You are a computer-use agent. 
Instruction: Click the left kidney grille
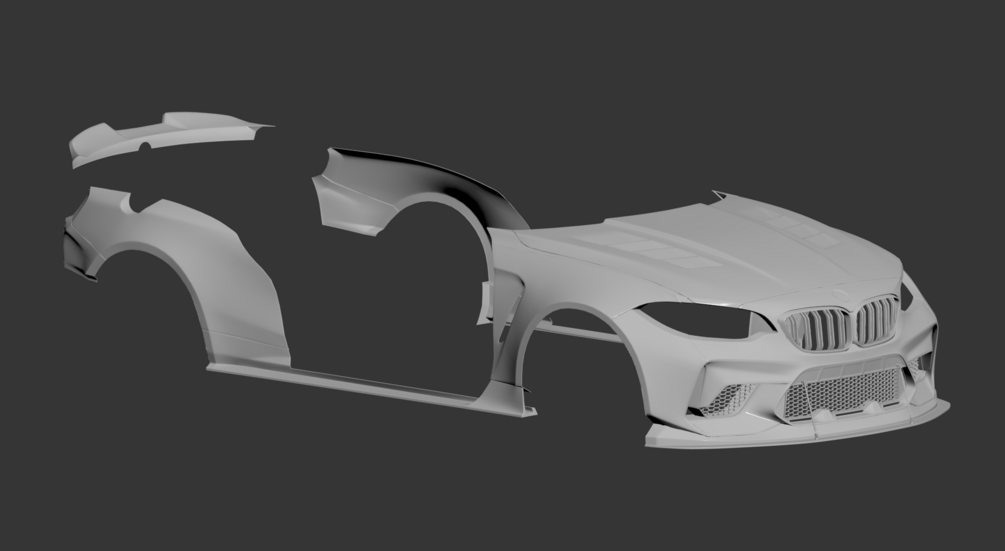(818, 329)
